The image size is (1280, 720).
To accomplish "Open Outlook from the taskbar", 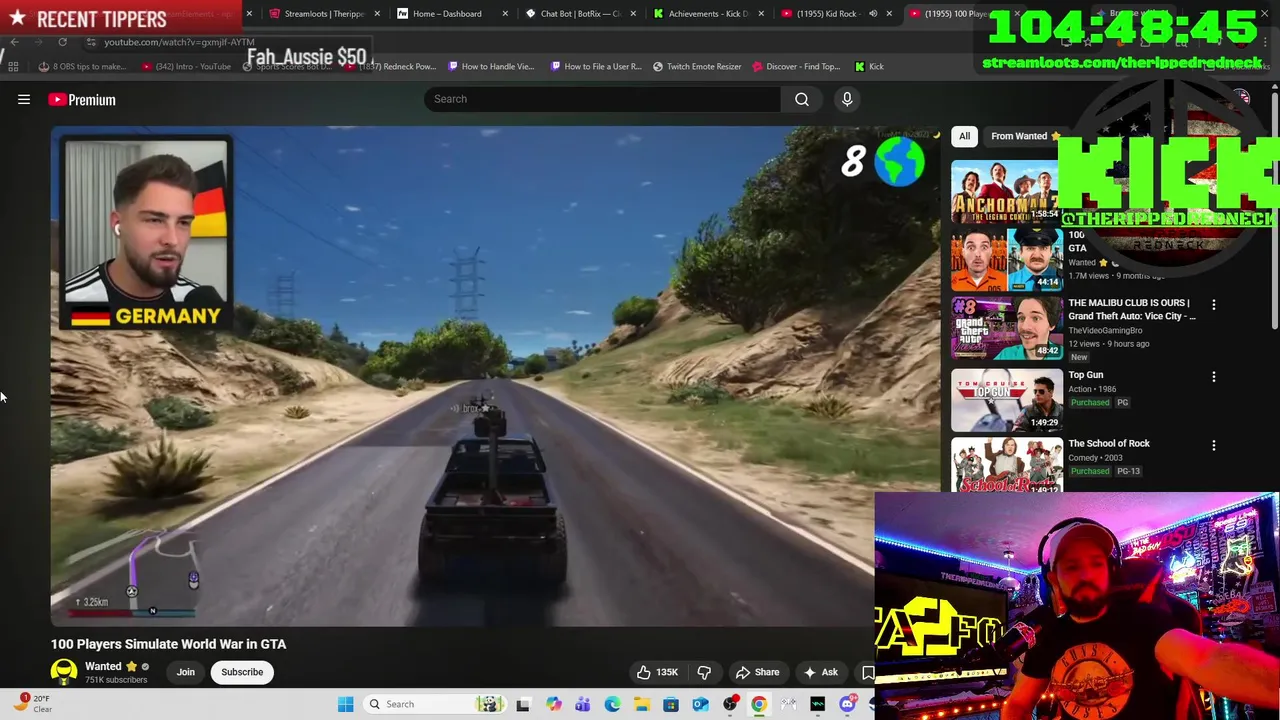I will point(700,704).
